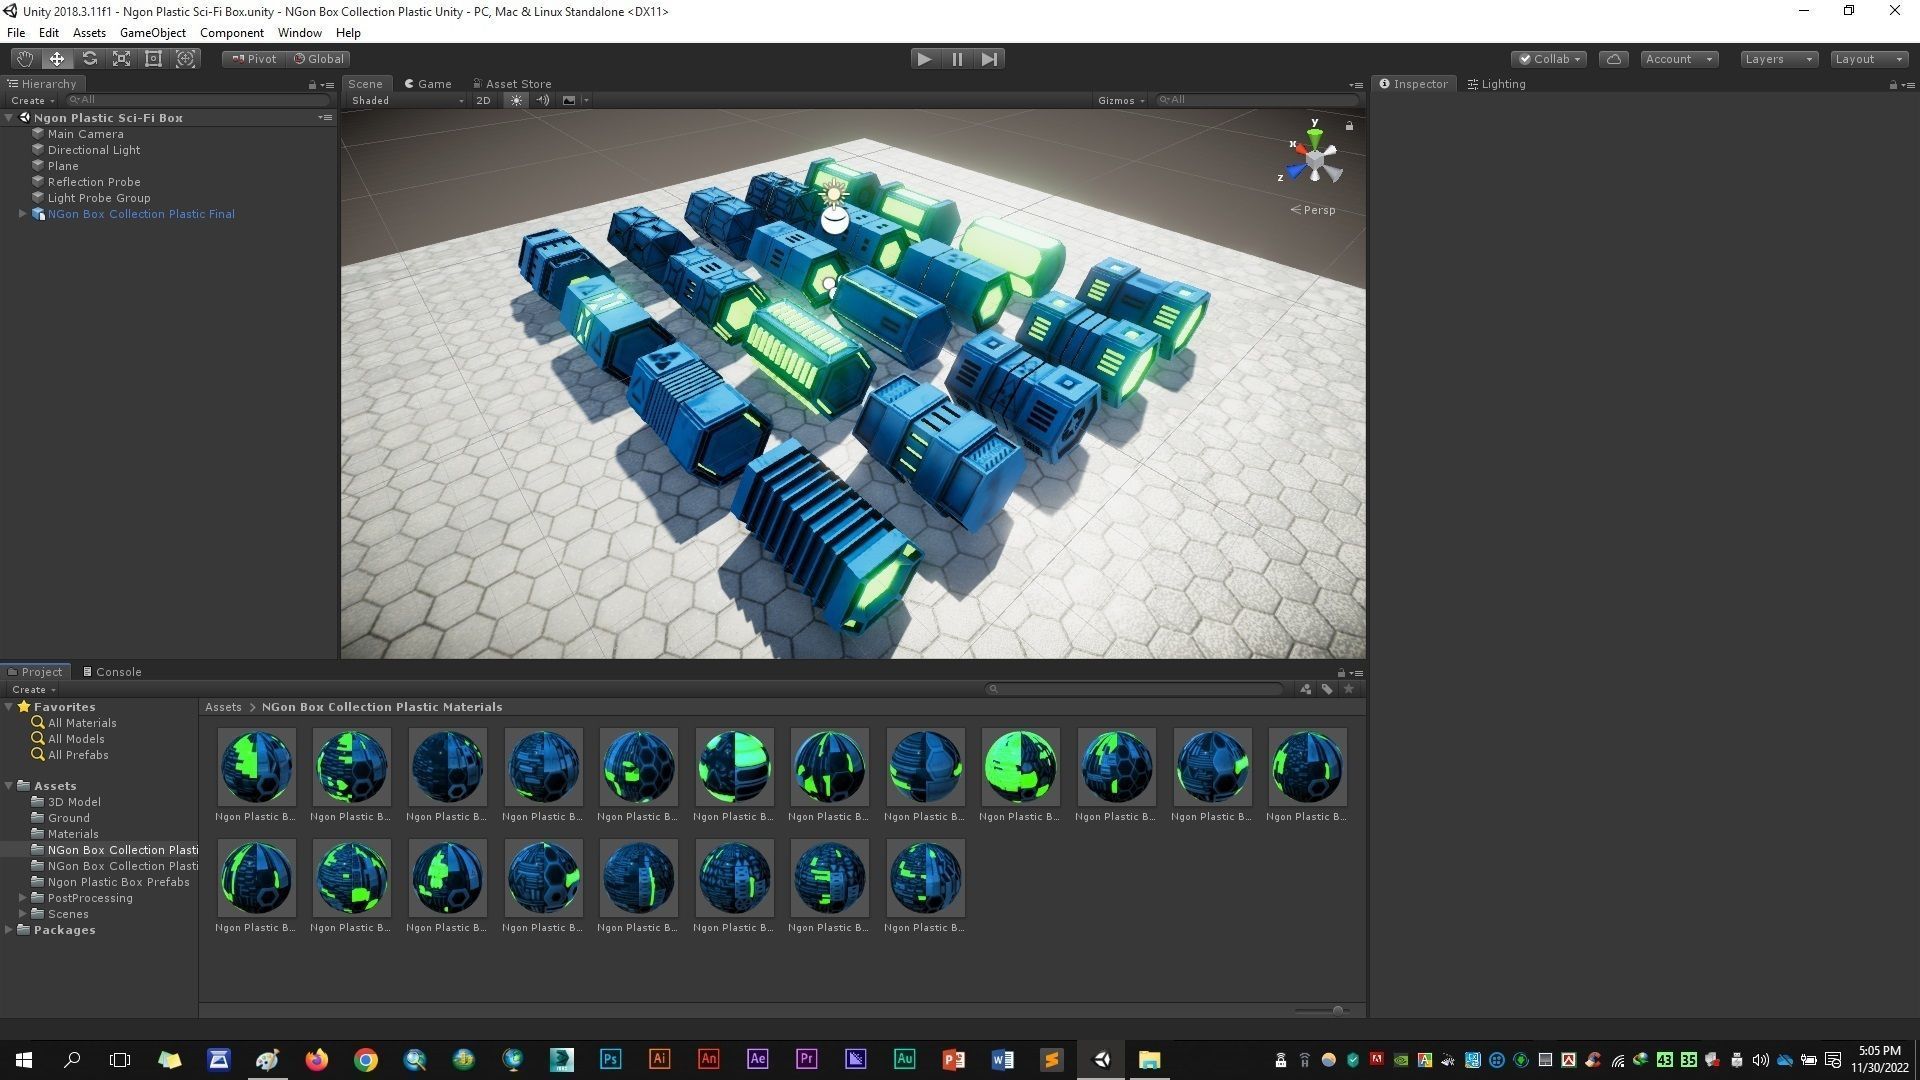Viewport: 1920px width, 1080px height.
Task: Select Reflection Probe in Hierarchy
Action: (x=94, y=182)
